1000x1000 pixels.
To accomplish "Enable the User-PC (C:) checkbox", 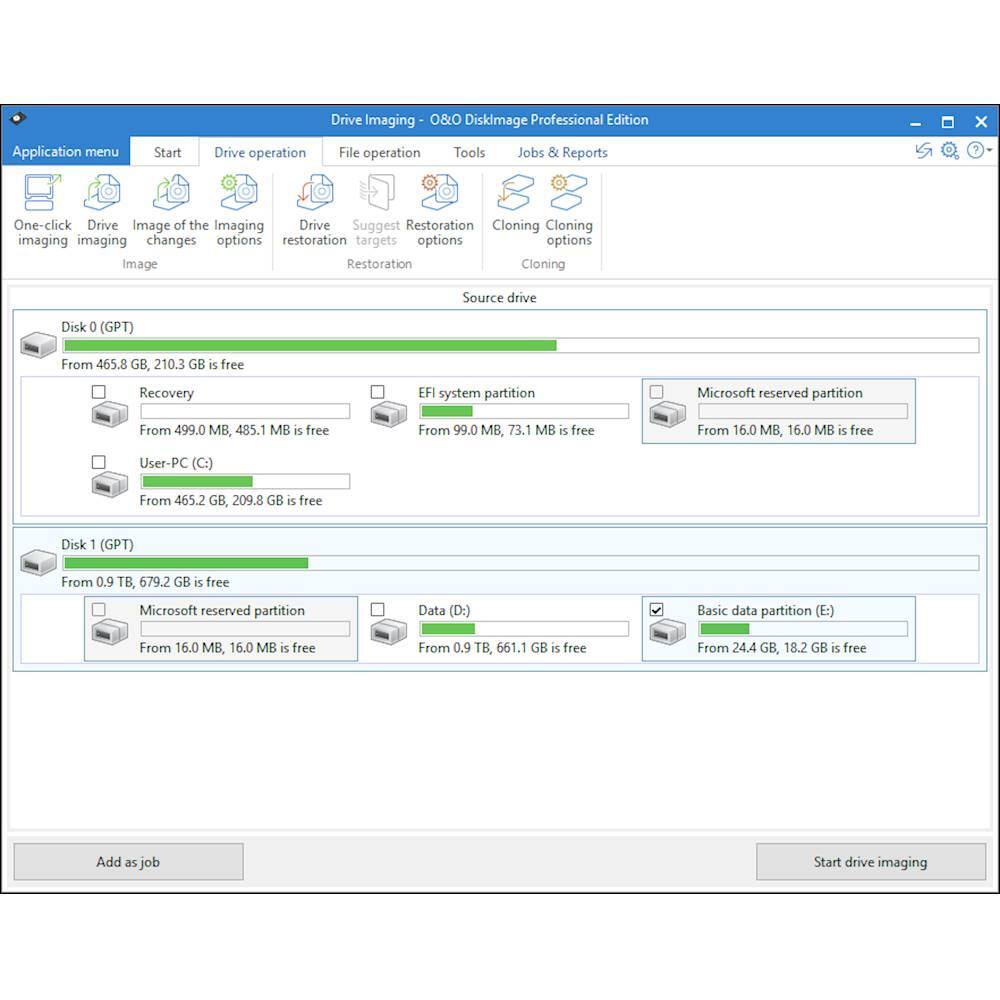I will tap(98, 462).
